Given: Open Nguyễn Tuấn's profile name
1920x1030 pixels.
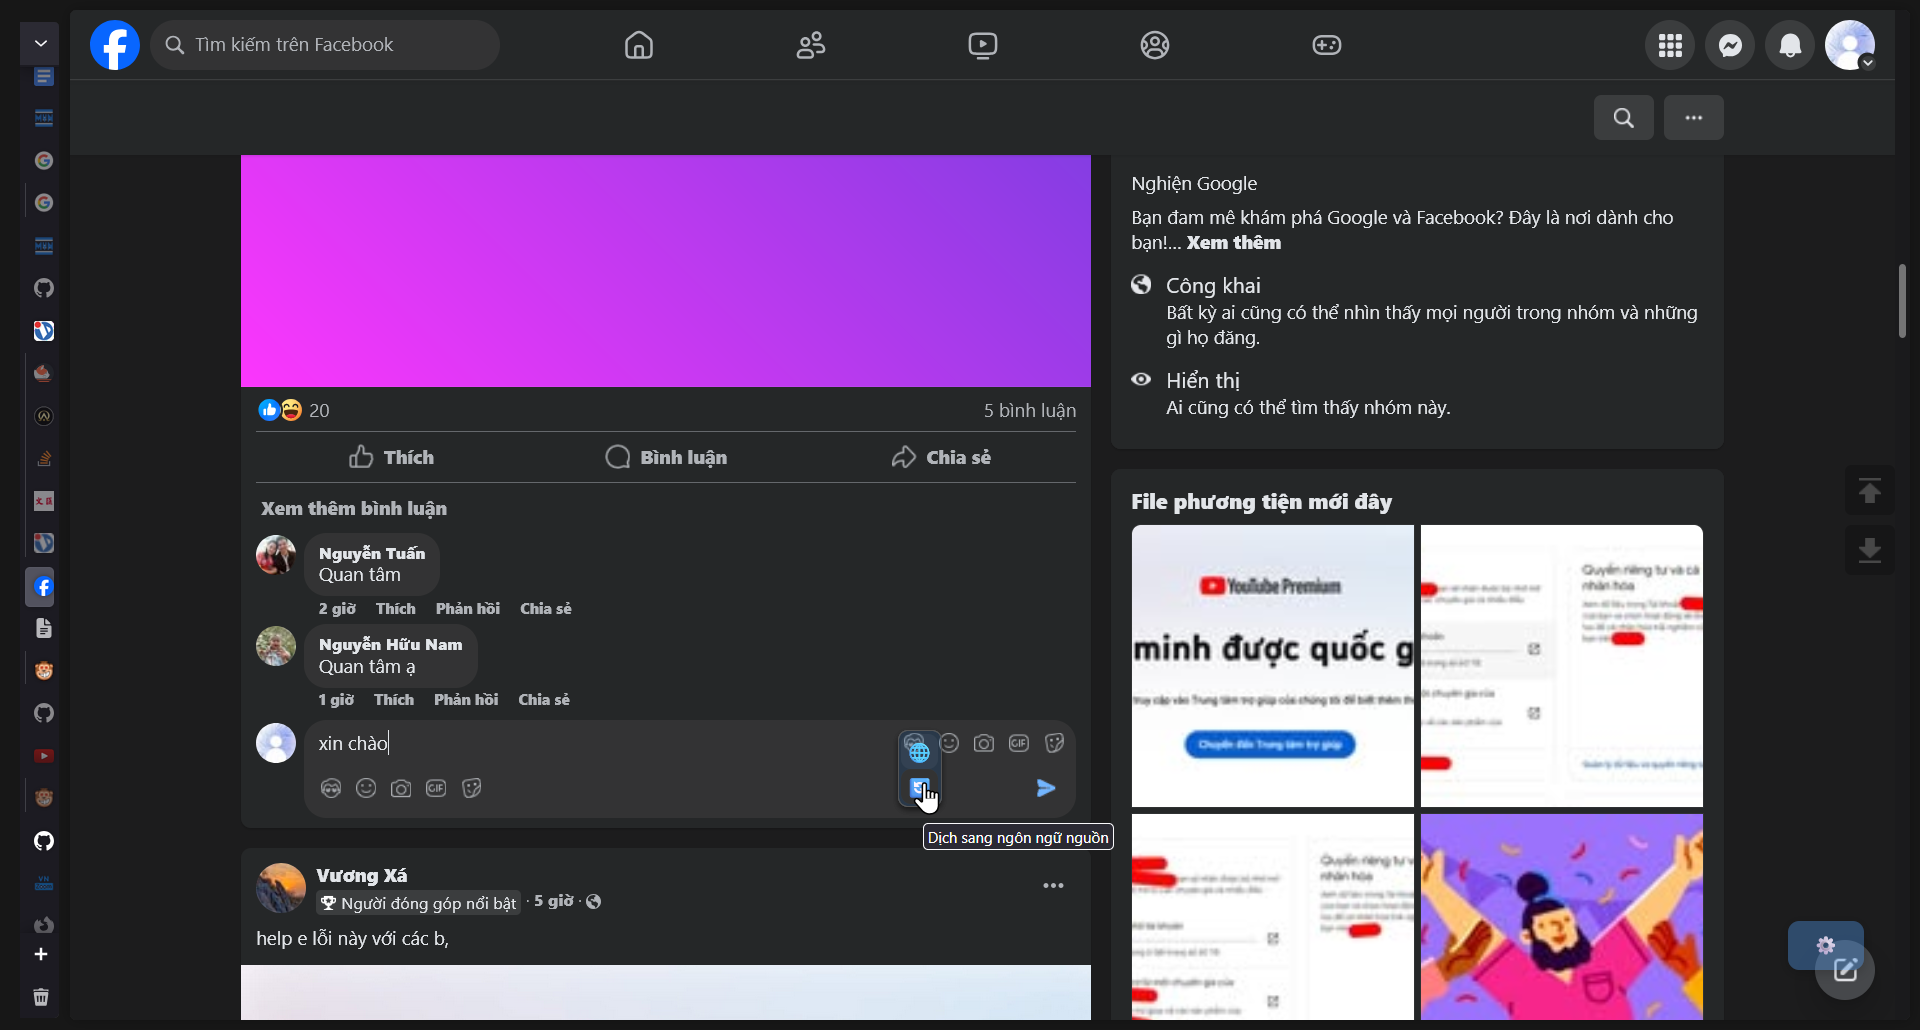Looking at the screenshot, I should (372, 553).
